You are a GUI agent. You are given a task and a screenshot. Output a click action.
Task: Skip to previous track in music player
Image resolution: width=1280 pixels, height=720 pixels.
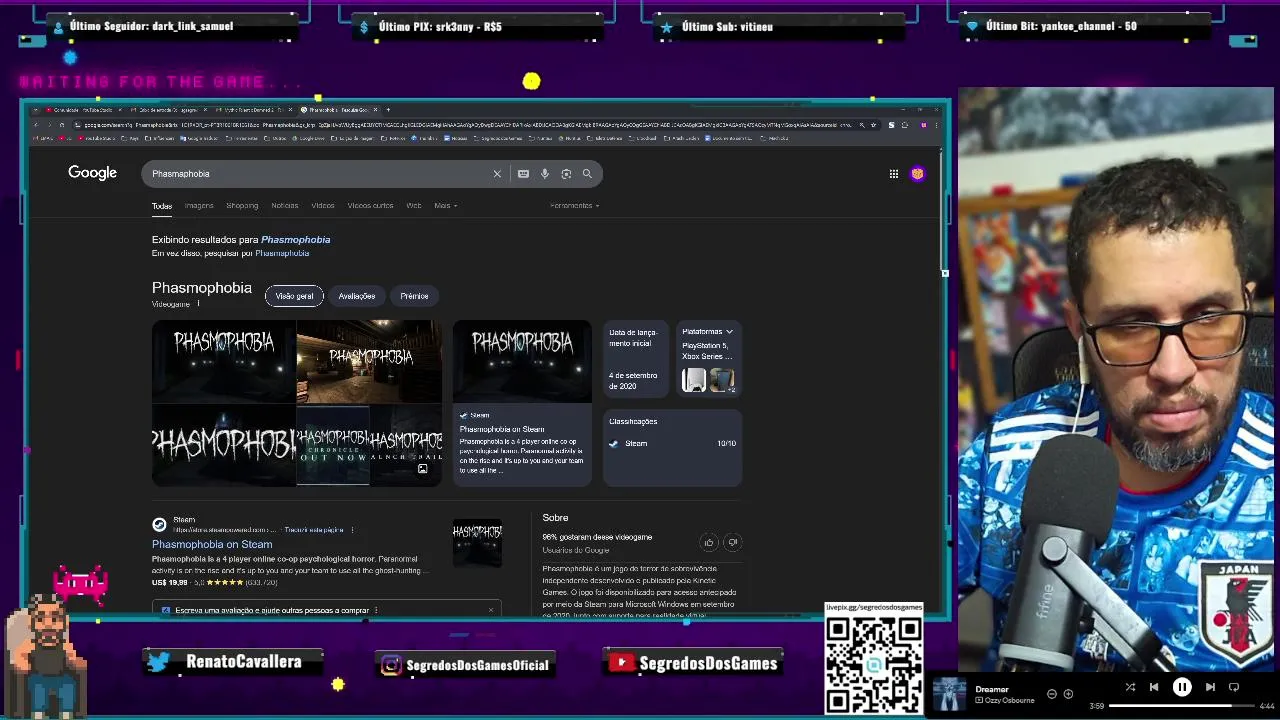click(x=1154, y=687)
